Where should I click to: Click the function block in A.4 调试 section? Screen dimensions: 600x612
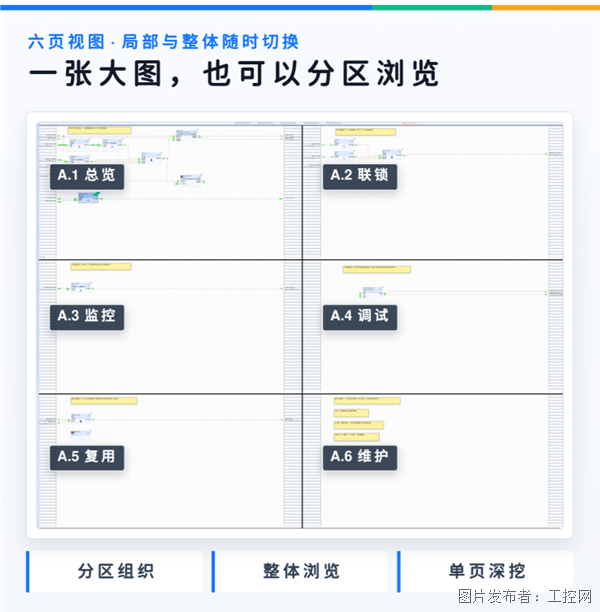click(x=373, y=292)
